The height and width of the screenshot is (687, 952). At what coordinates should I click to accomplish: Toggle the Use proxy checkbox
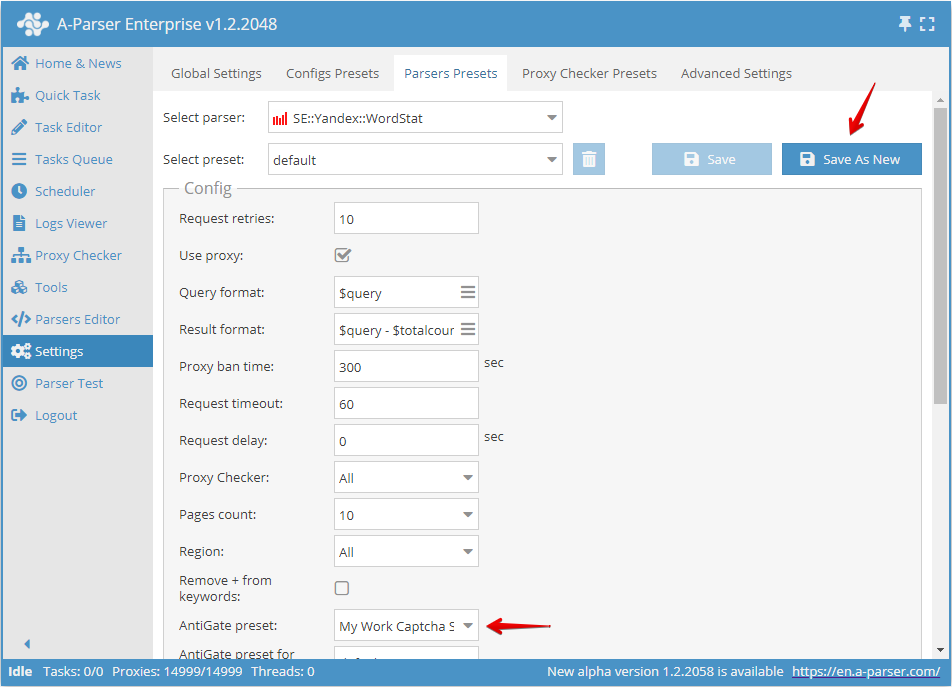(x=342, y=255)
